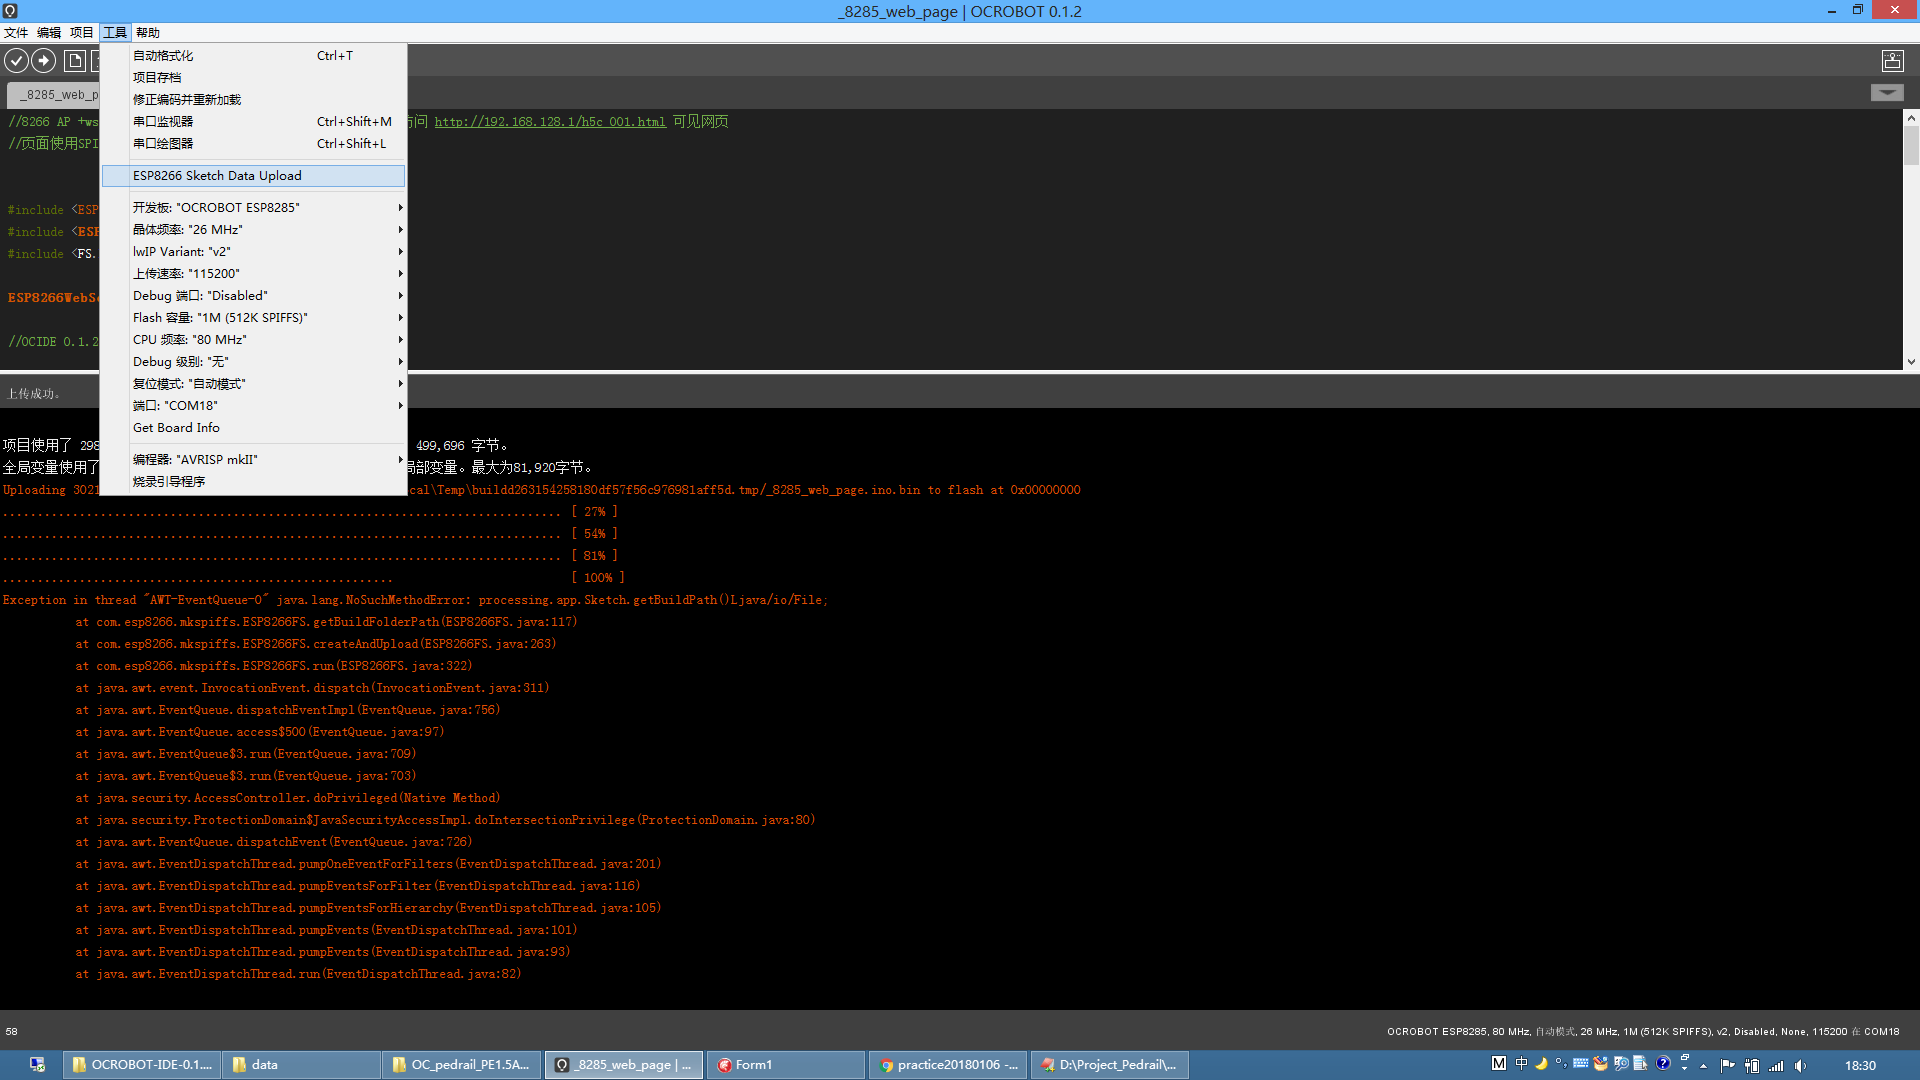Screen dimensions: 1920x1080
Task: Click the editor vertical scrollbar down arrow
Action: coord(1911,362)
